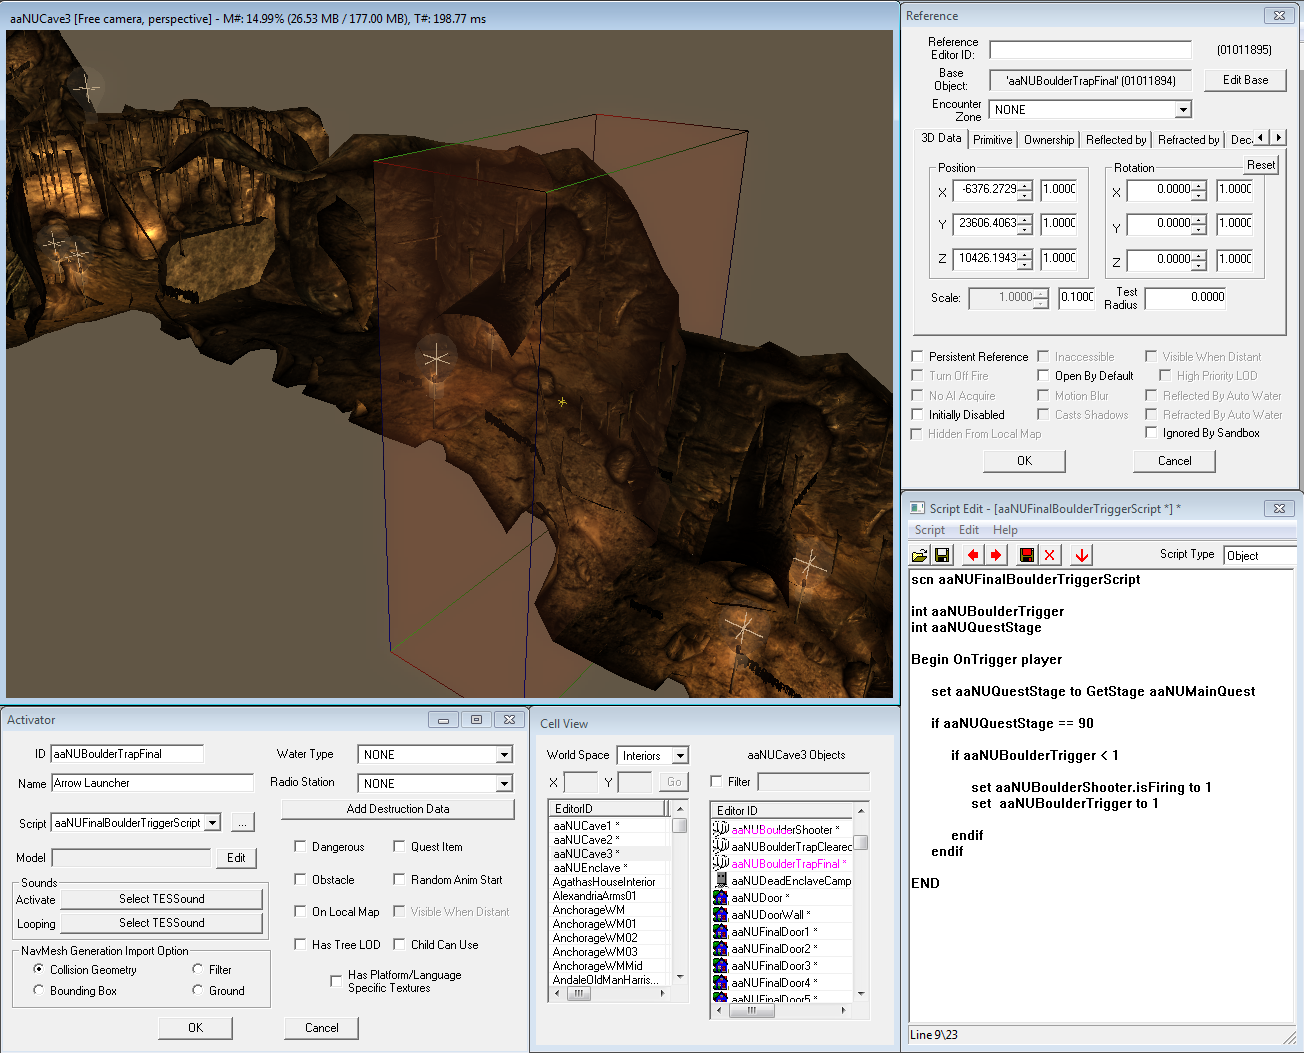Switch to the Primitive tab

coord(992,140)
